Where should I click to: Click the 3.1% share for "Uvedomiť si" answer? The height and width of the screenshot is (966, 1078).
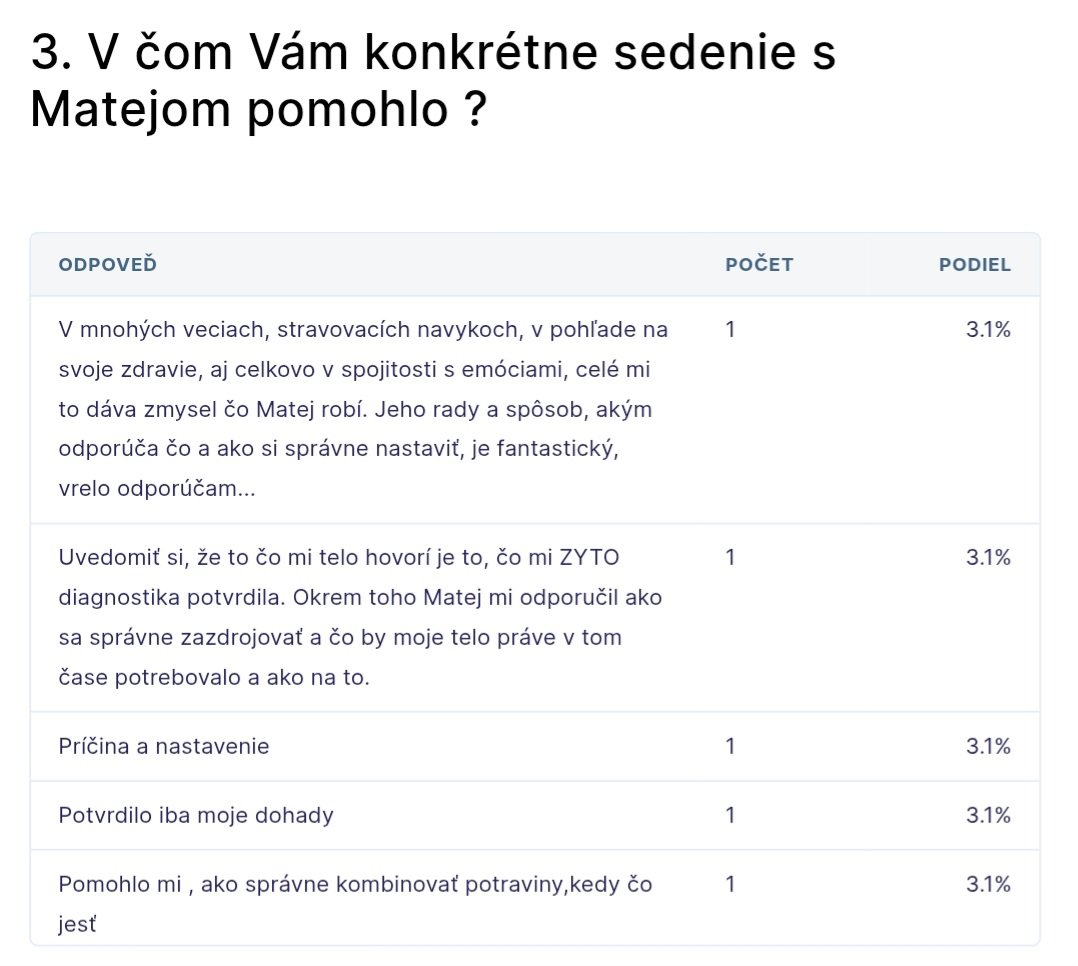click(x=988, y=557)
